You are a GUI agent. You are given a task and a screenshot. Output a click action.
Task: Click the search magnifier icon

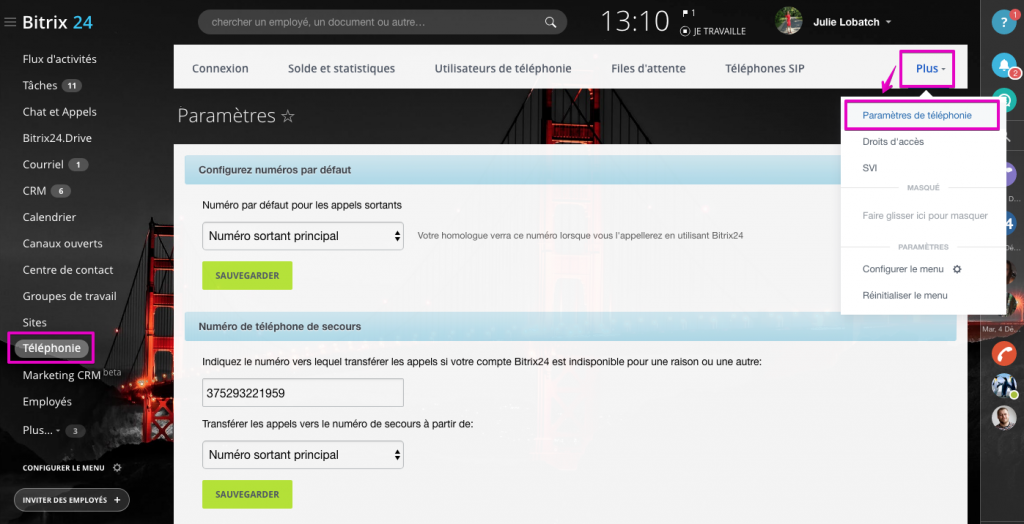pyautogui.click(x=551, y=22)
